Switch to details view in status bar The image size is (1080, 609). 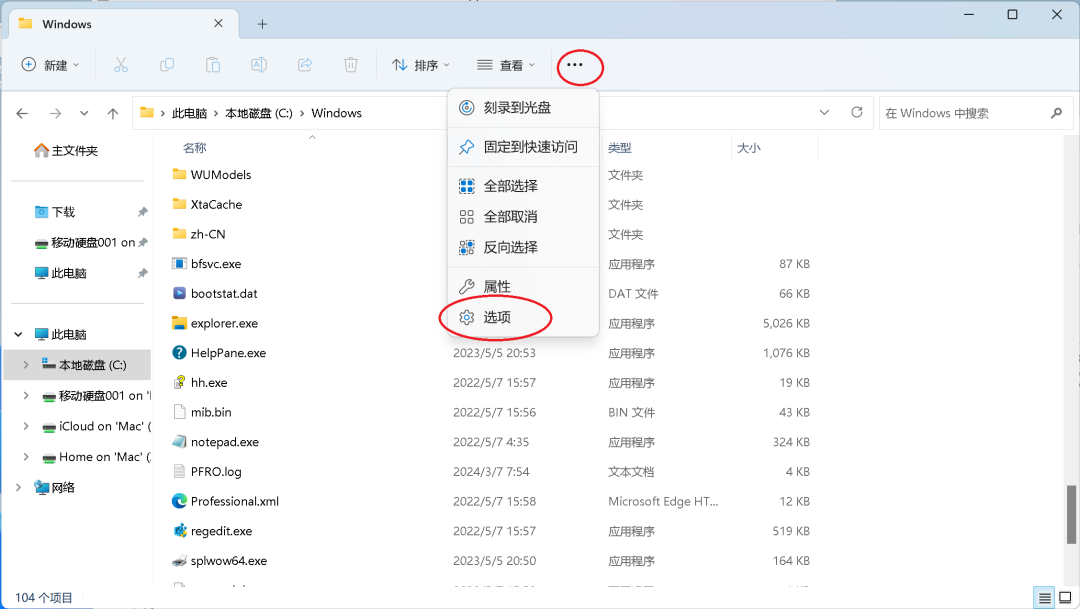[1045, 597]
